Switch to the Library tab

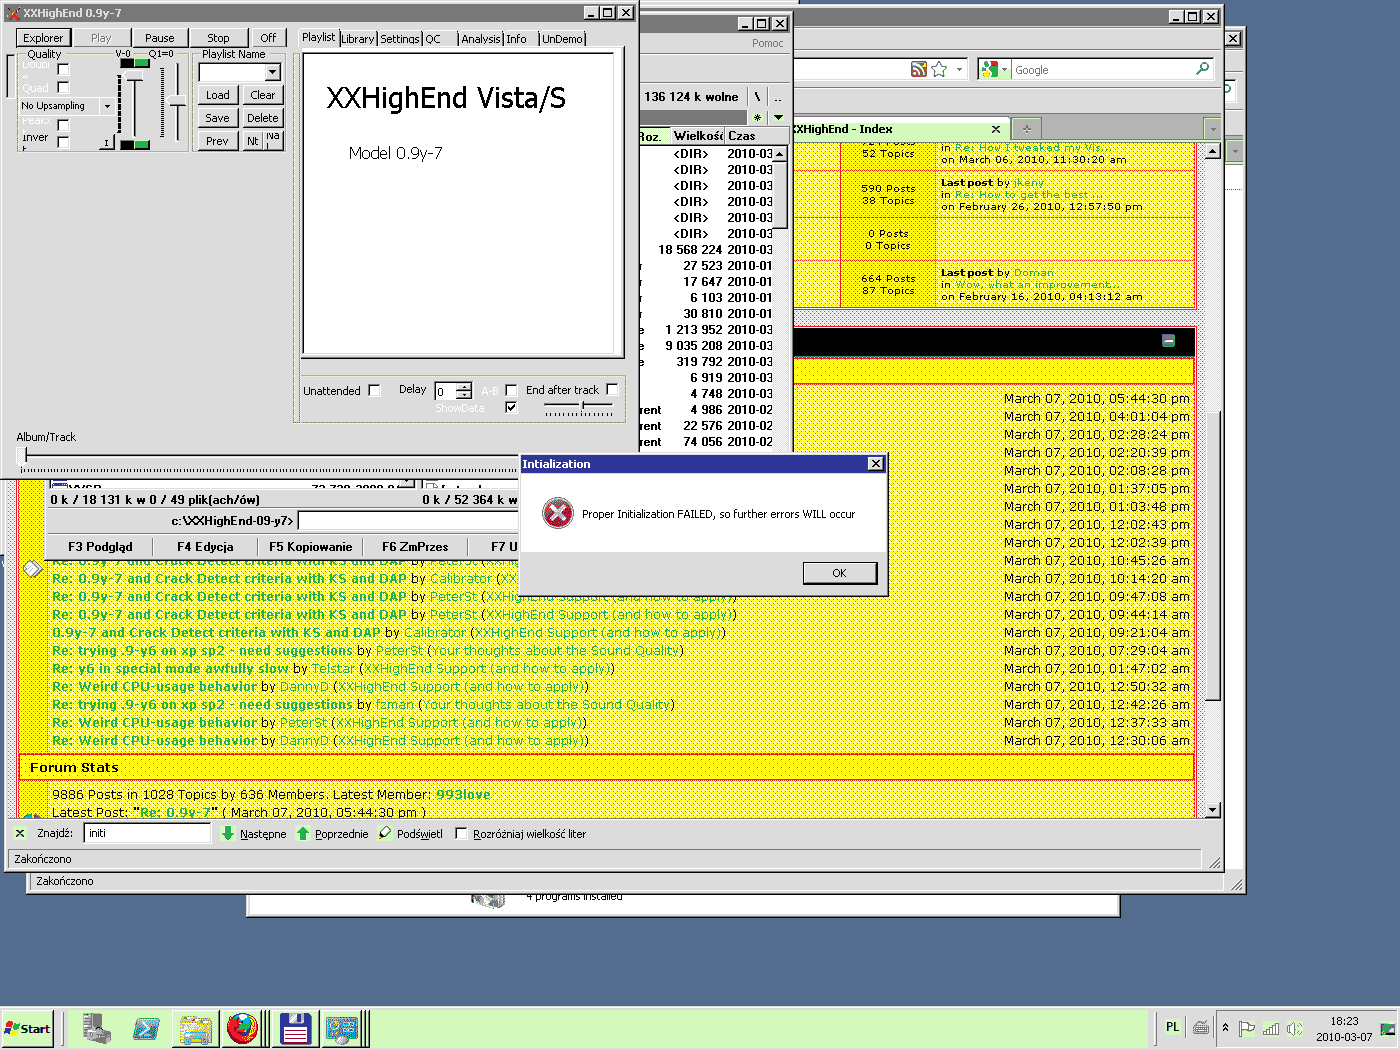357,39
